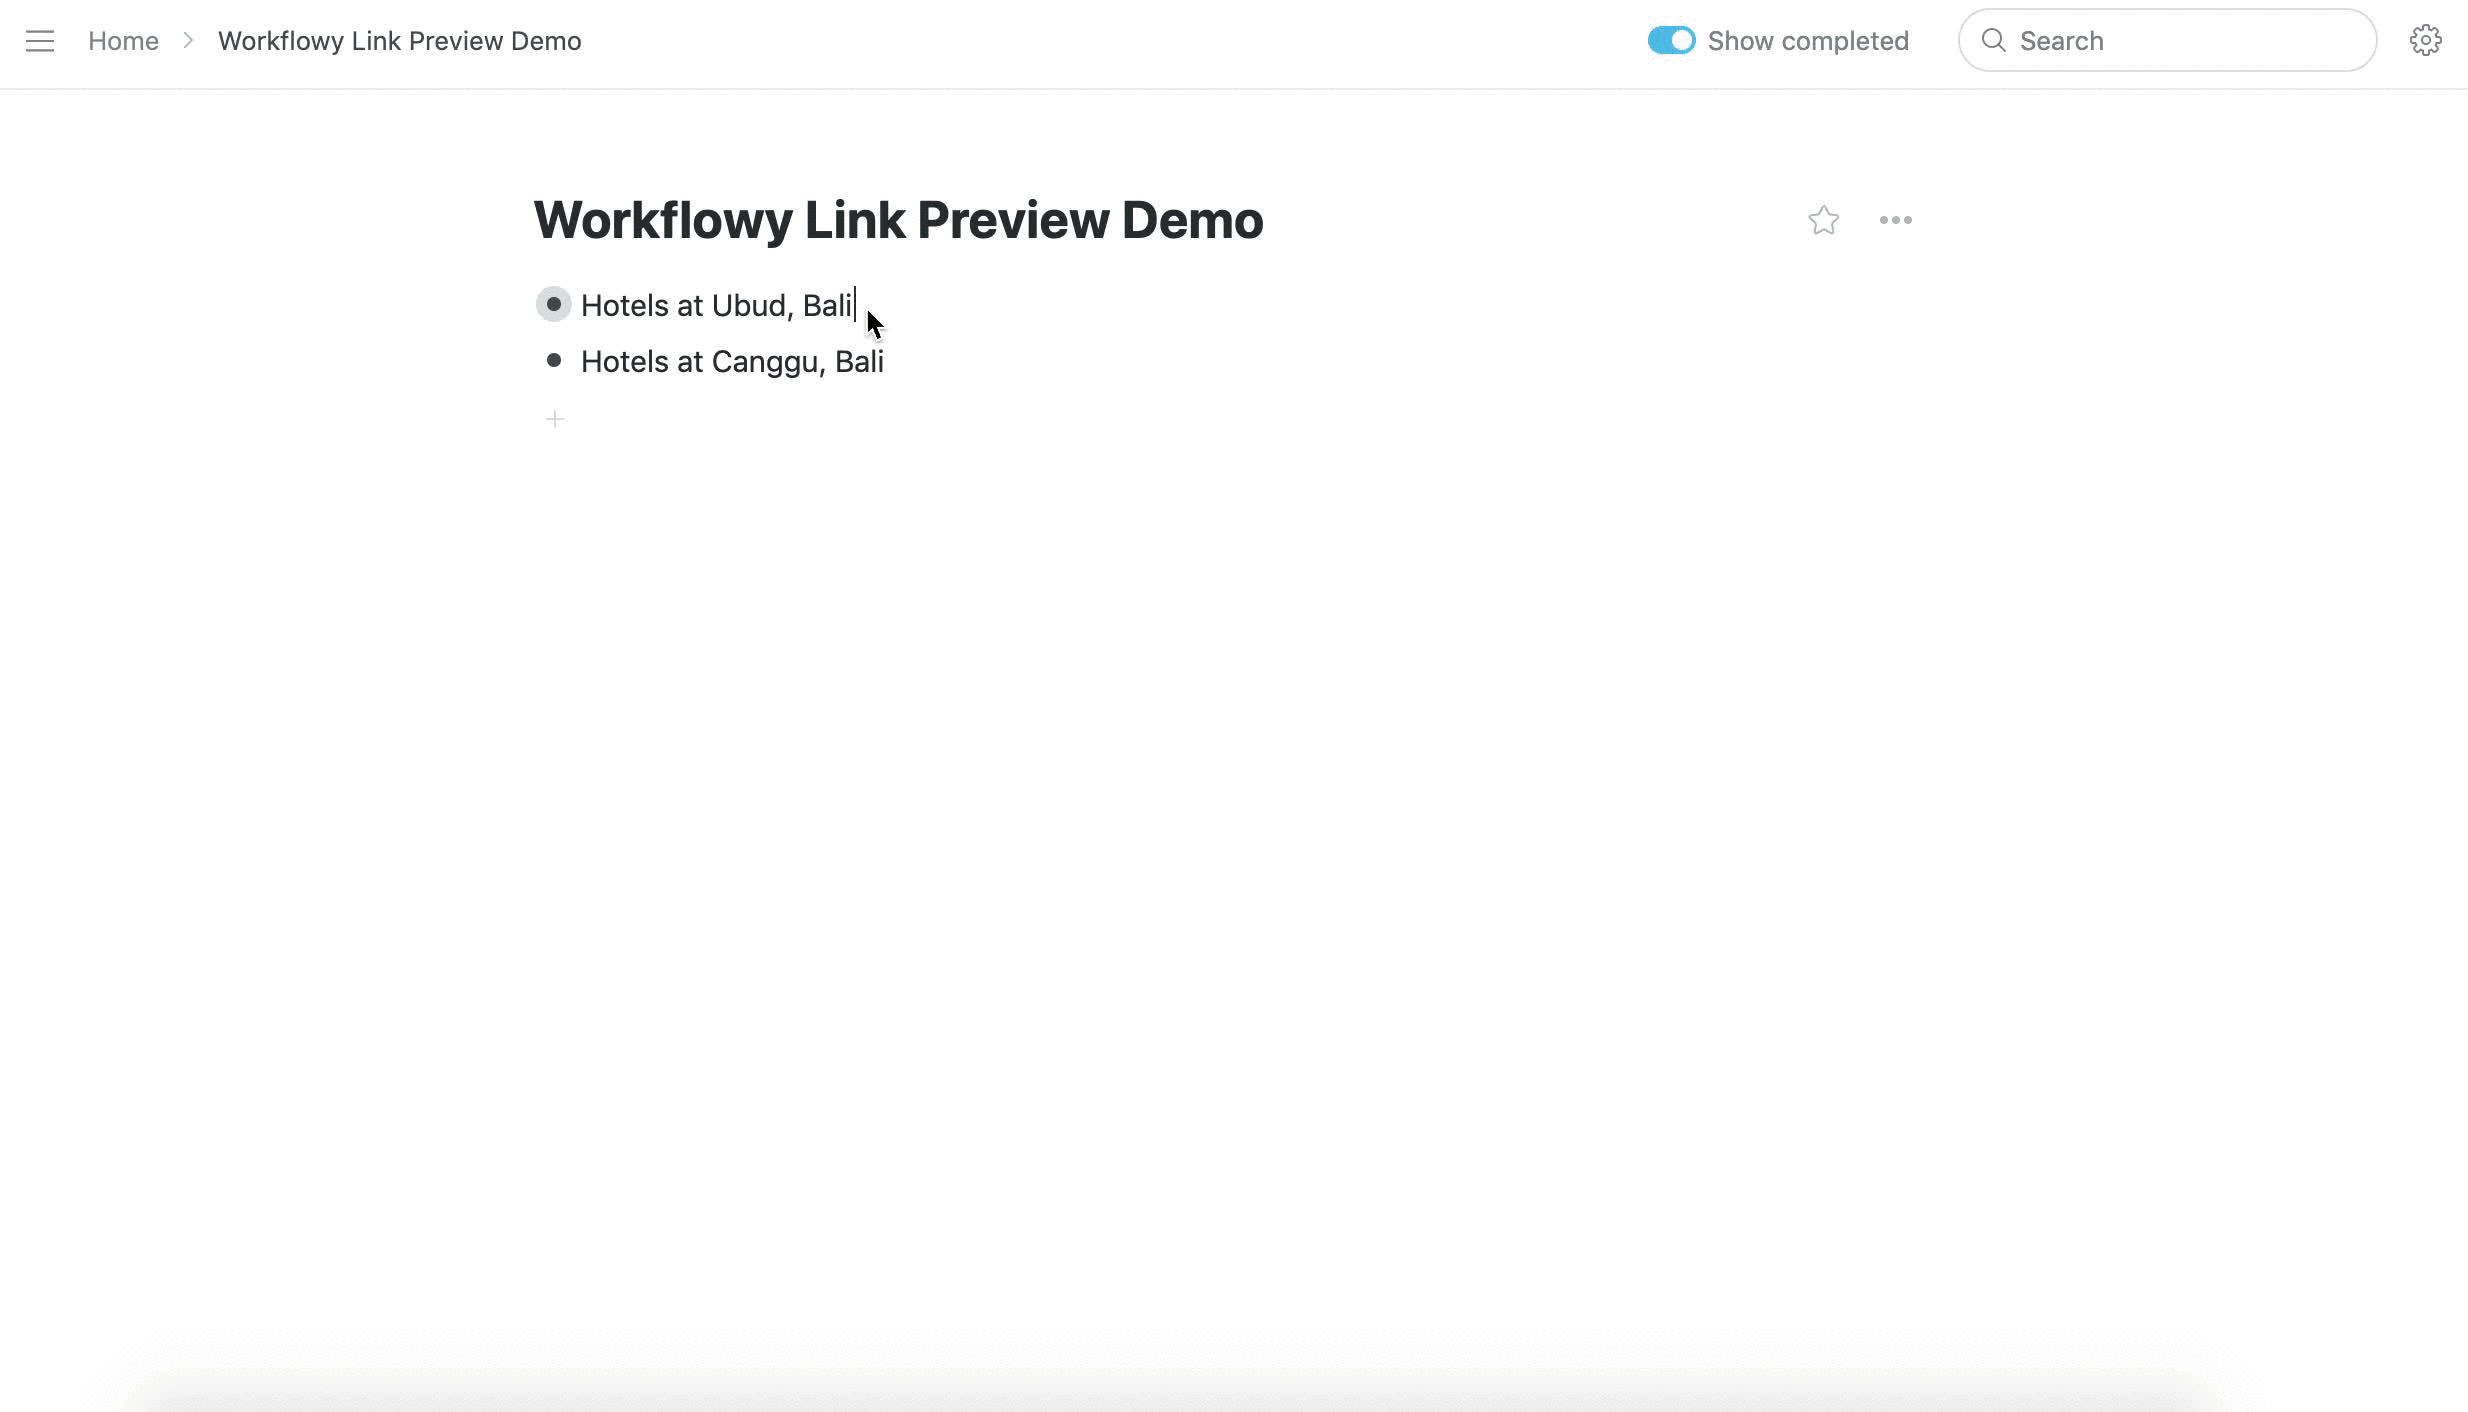Click the word 'Ubud' in first item

(749, 305)
